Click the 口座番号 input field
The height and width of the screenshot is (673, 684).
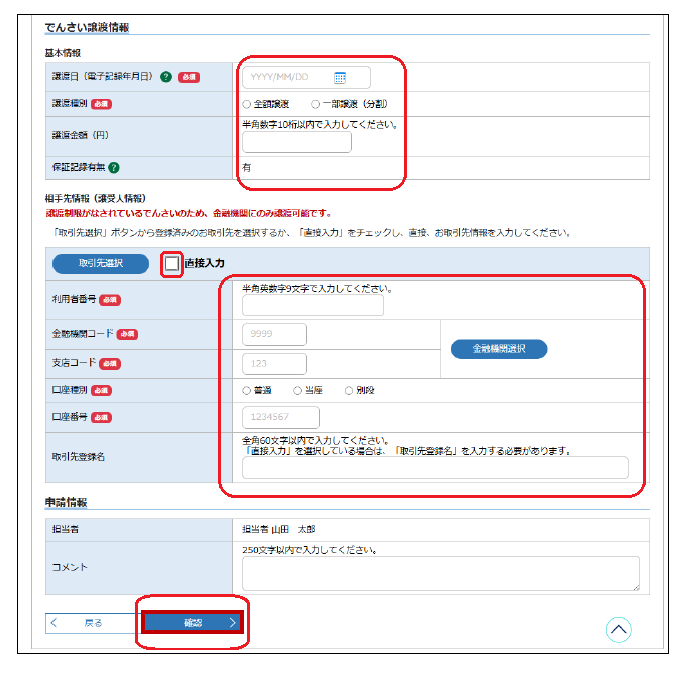[280, 417]
